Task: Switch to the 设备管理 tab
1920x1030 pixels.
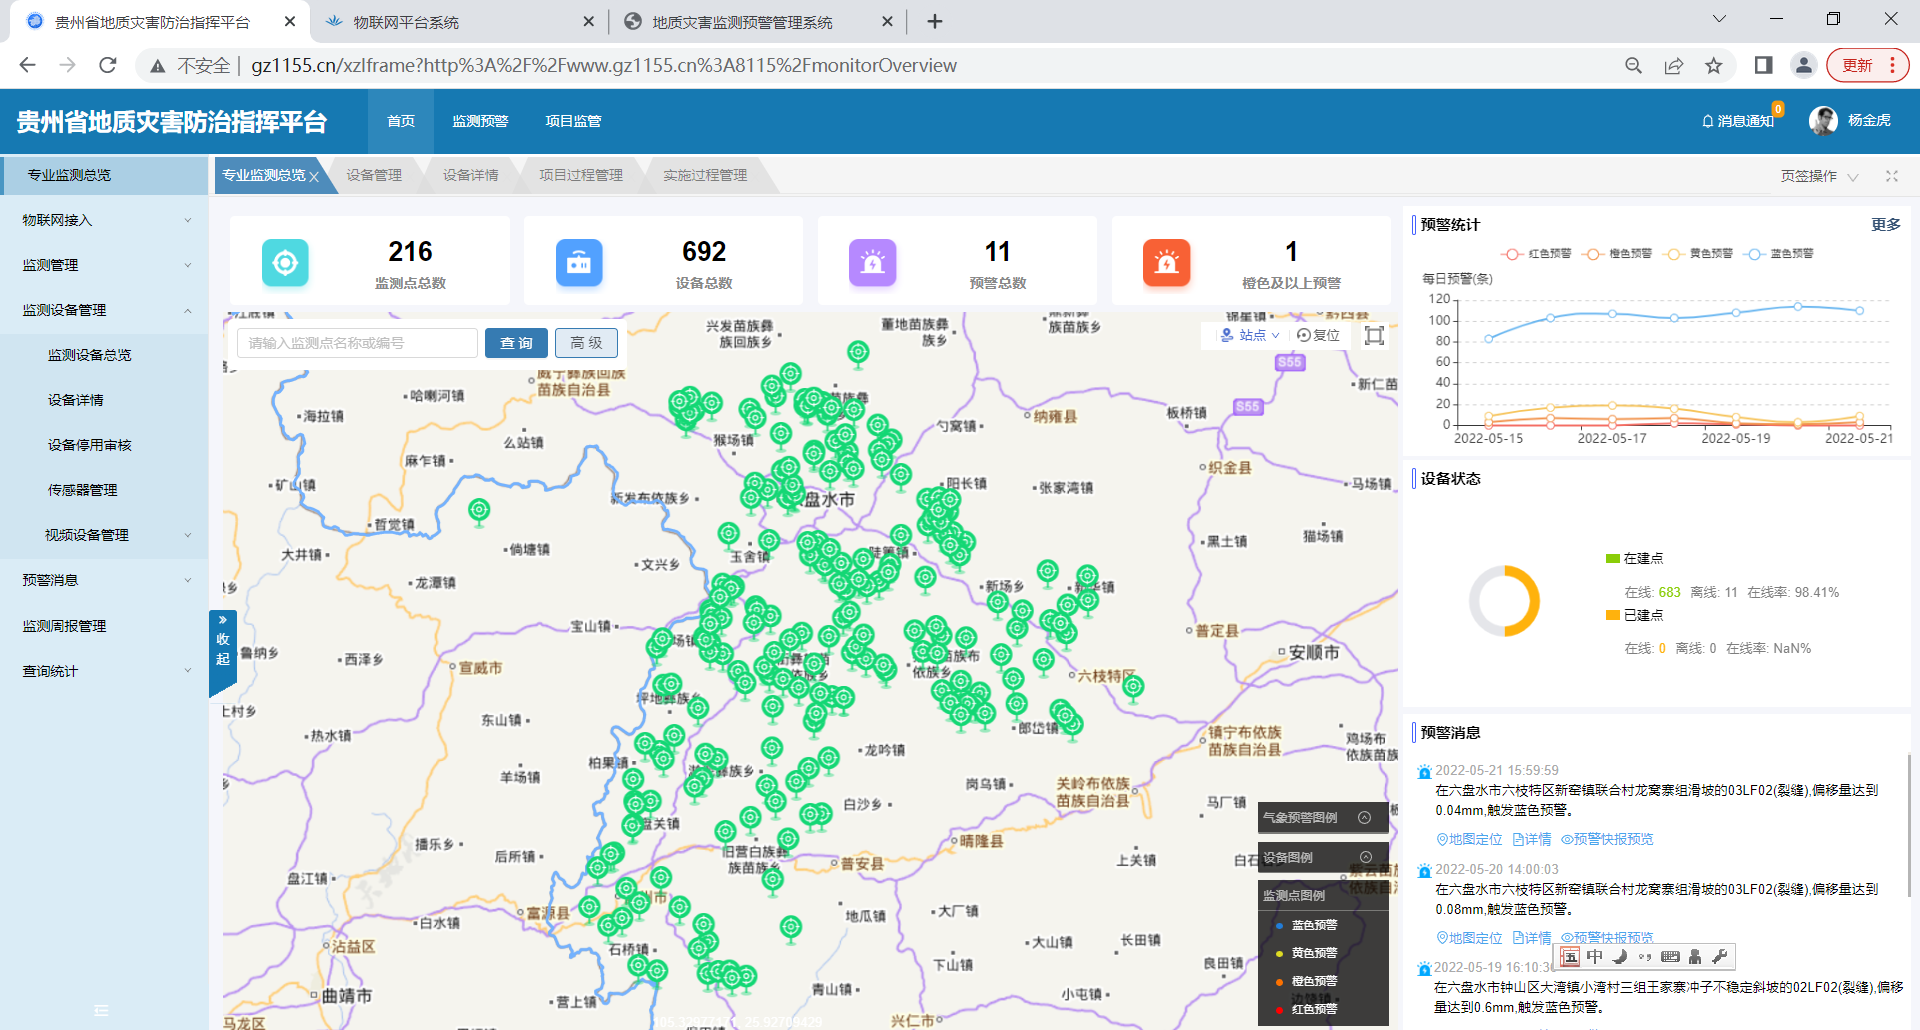Action: (x=374, y=176)
